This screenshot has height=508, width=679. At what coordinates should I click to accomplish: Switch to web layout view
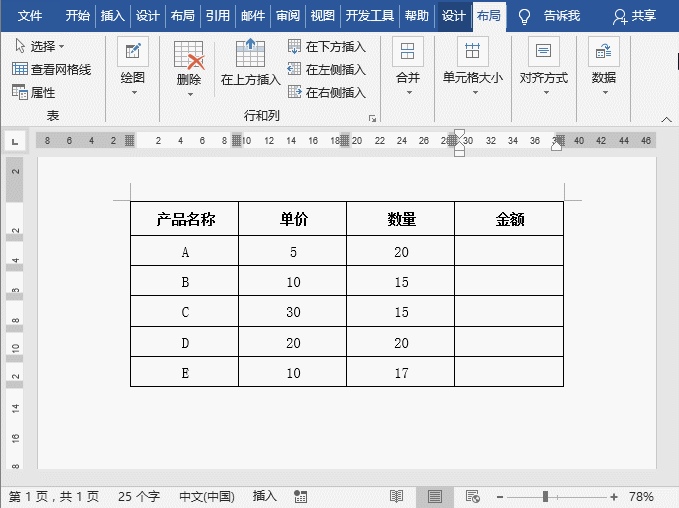click(x=472, y=496)
